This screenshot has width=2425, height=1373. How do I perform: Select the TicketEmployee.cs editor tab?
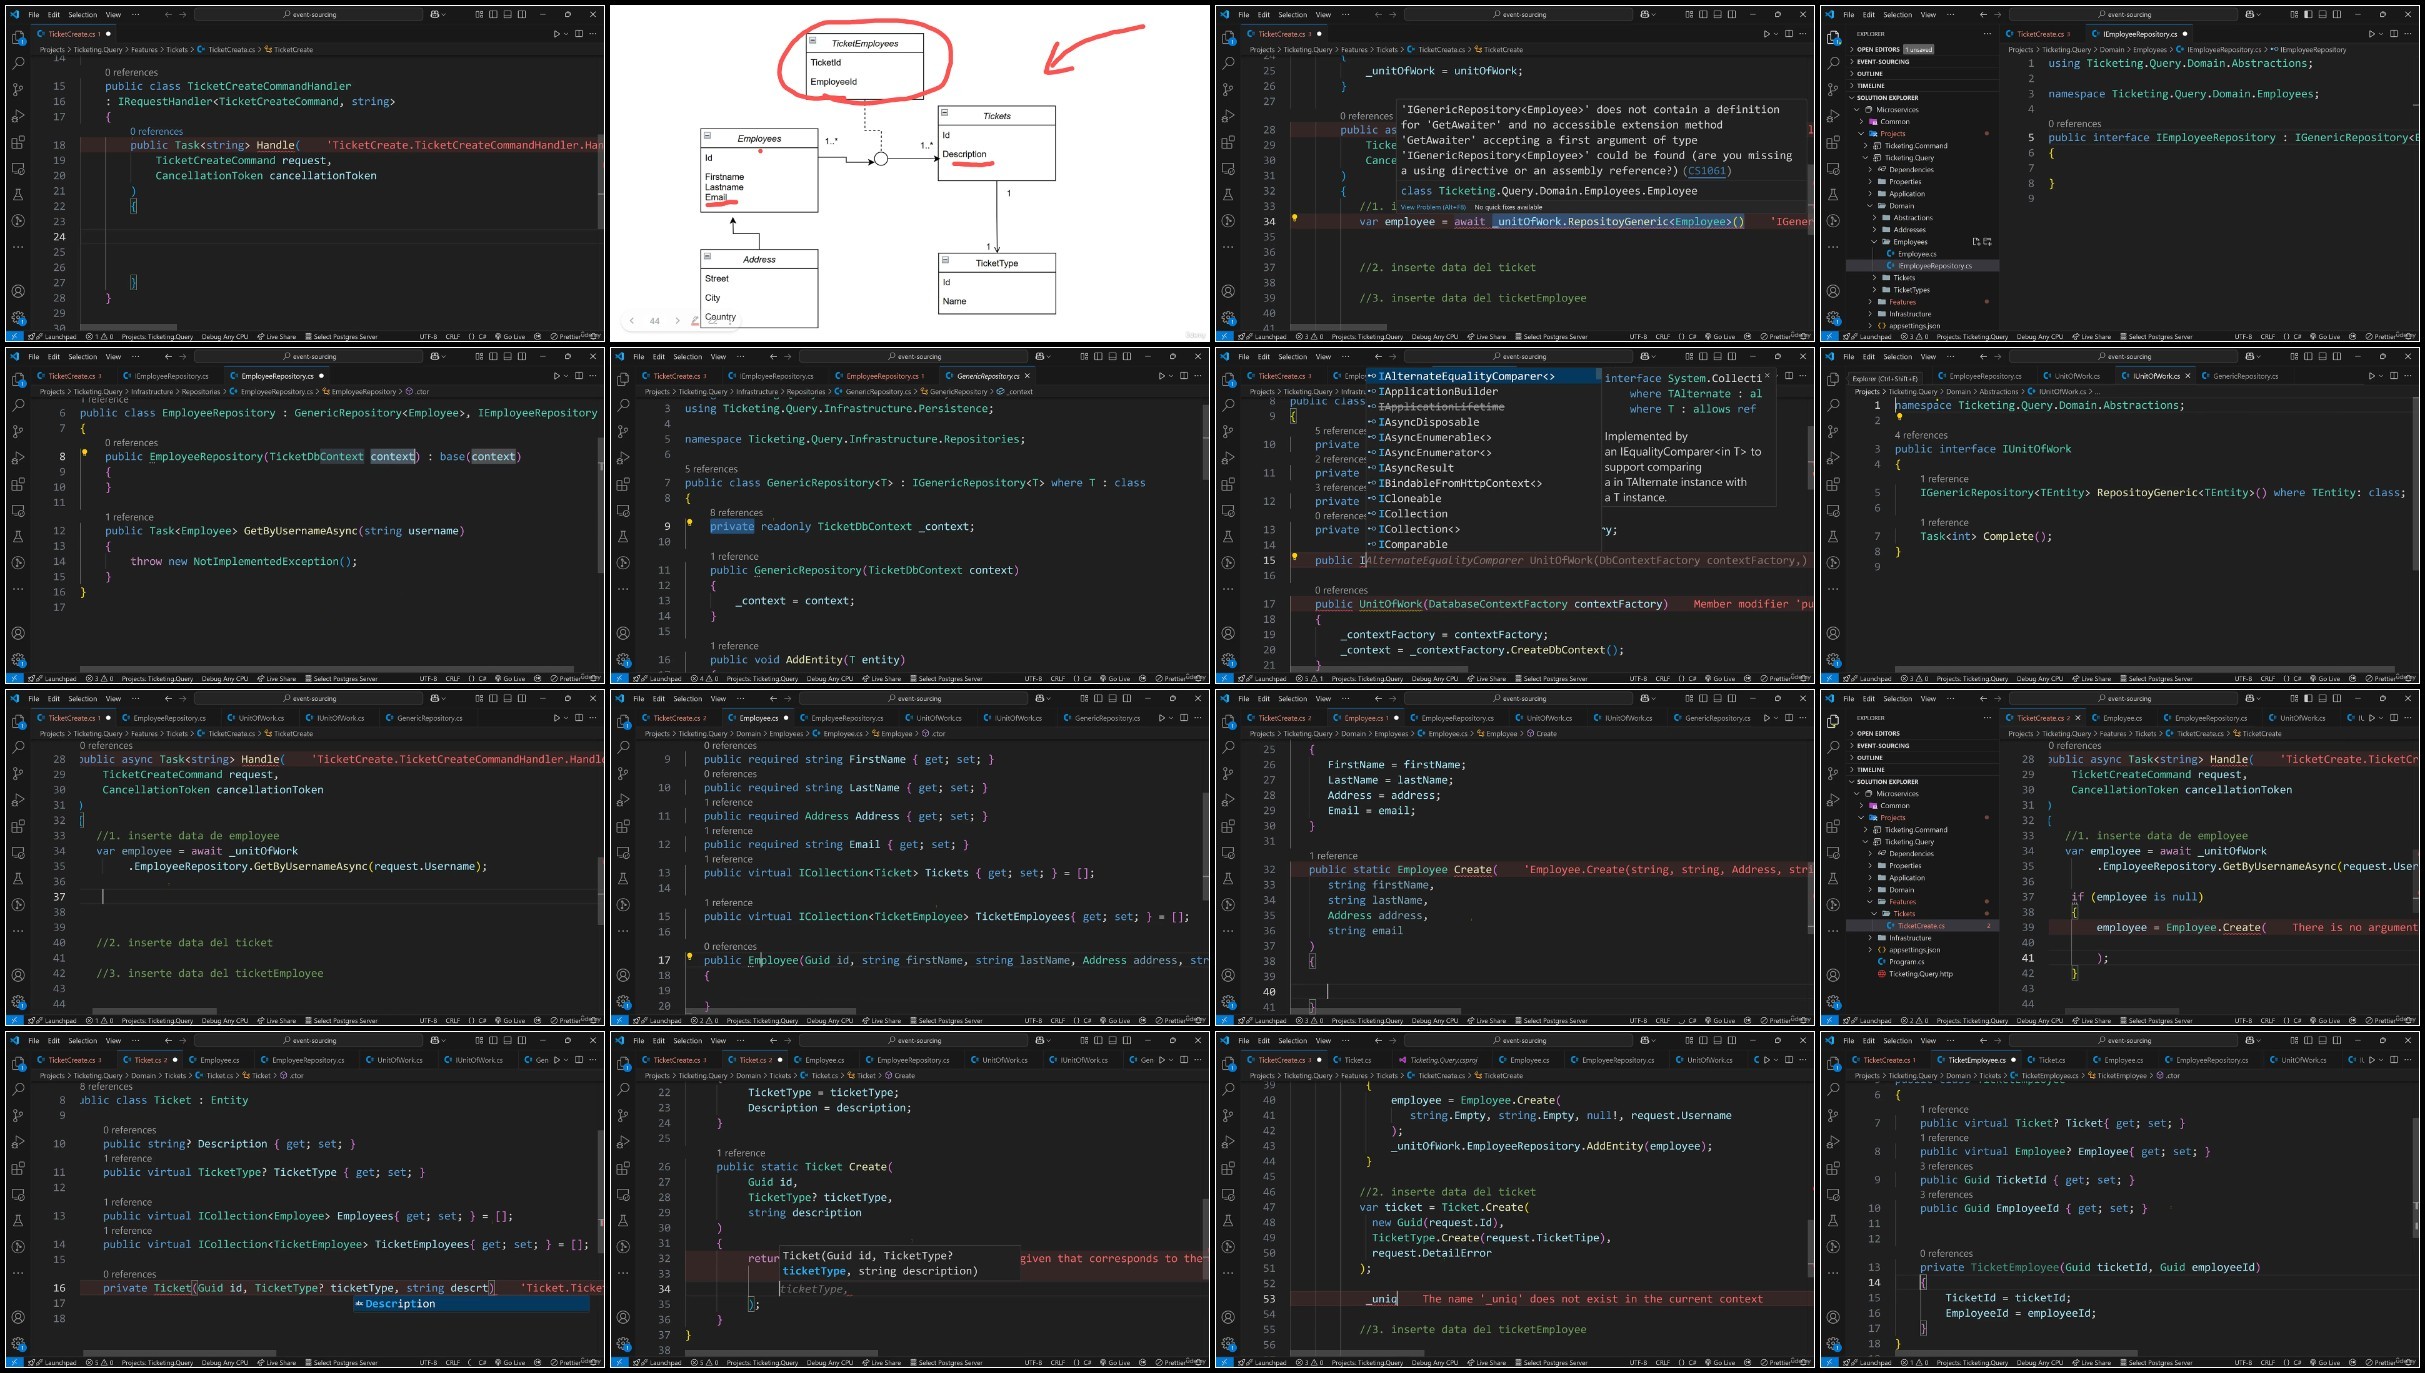(1976, 1060)
